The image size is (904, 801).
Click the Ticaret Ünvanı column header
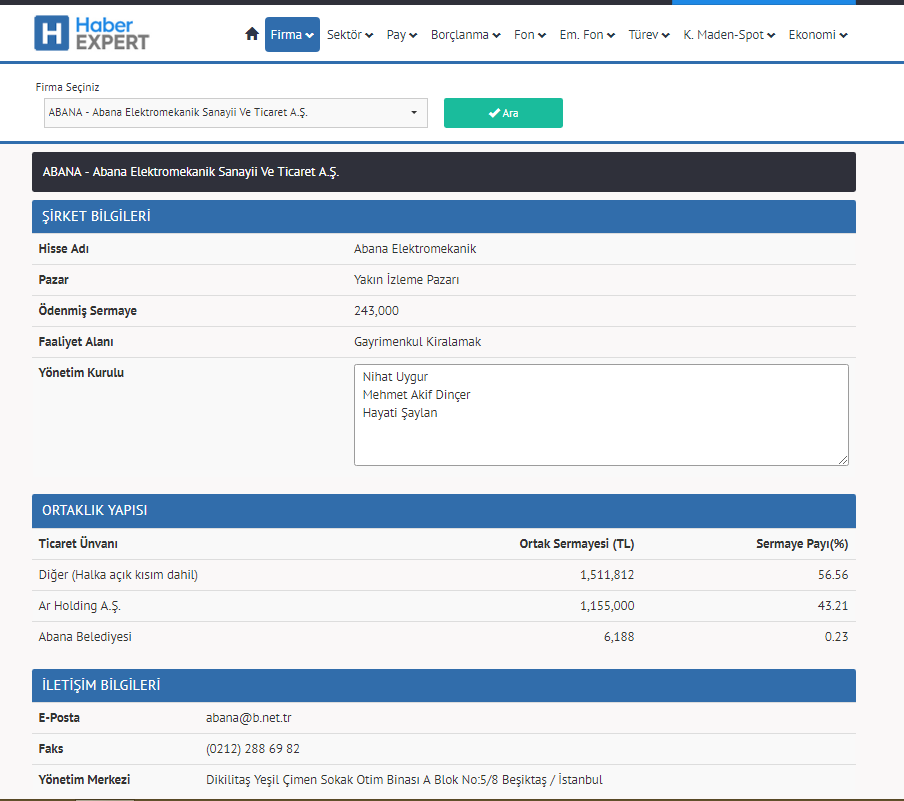(x=78, y=544)
